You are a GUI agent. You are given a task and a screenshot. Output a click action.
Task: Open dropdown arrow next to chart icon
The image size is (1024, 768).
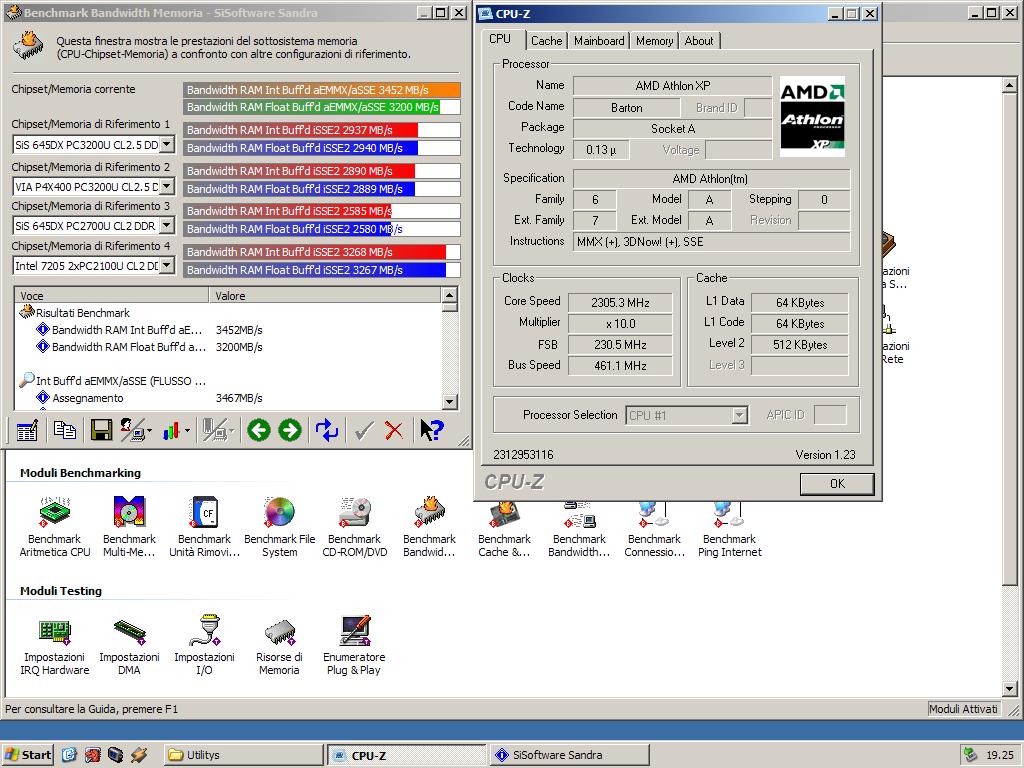point(187,431)
